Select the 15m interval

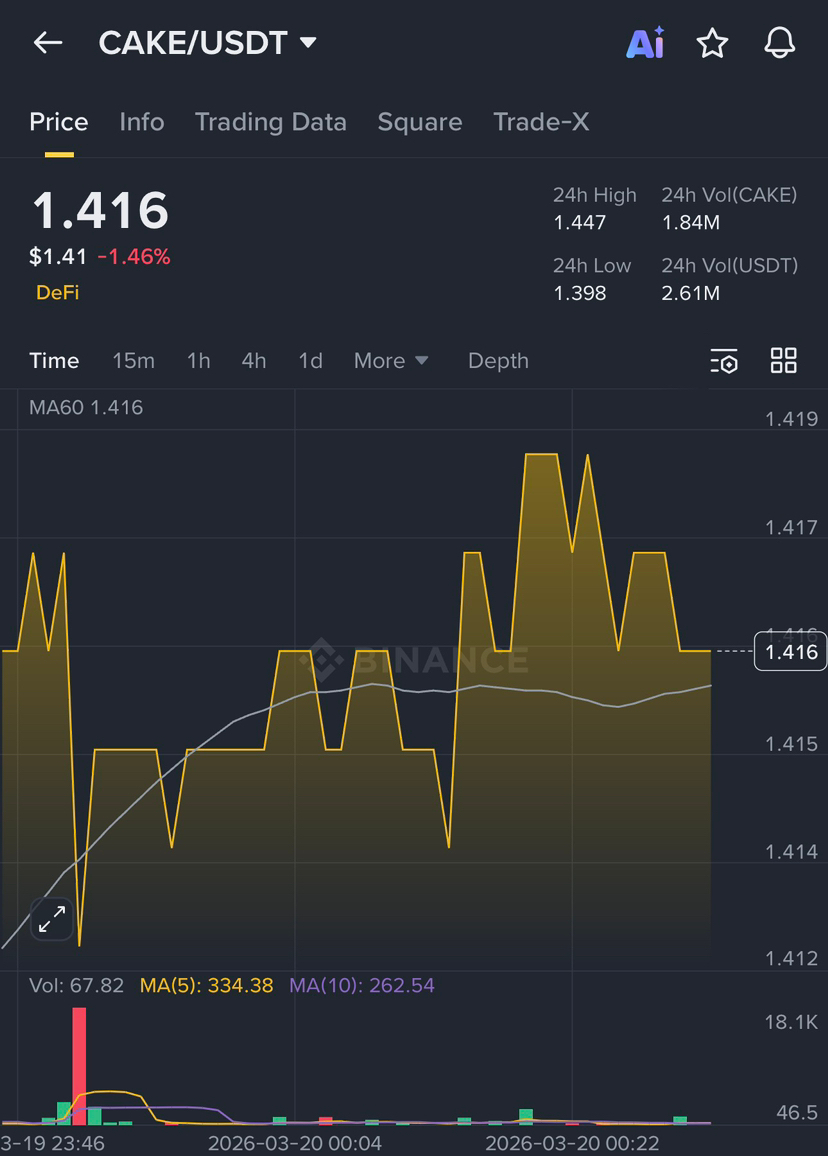point(133,361)
